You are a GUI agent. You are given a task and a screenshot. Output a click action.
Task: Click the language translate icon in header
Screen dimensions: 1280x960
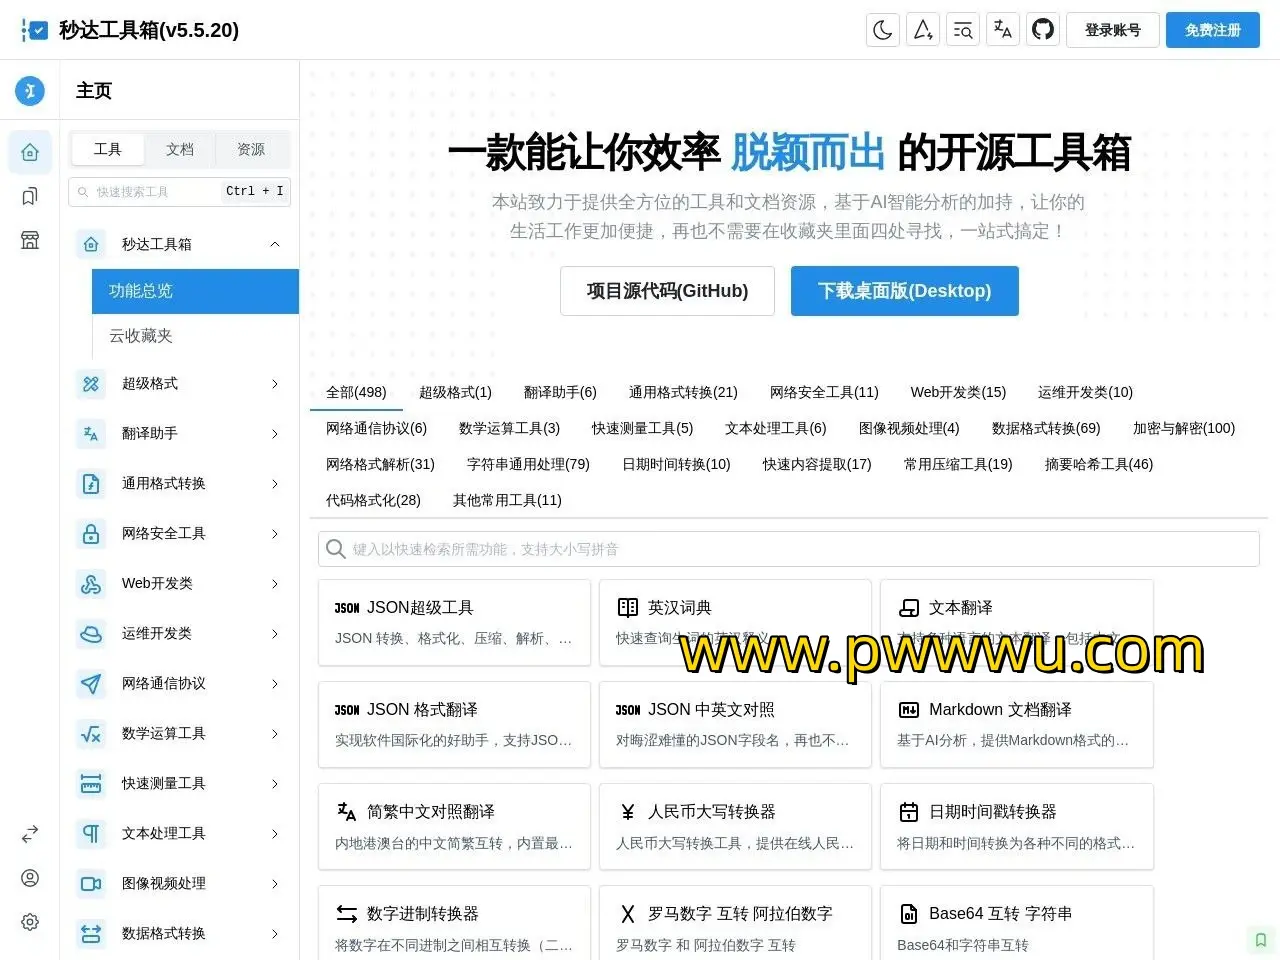tap(1003, 30)
